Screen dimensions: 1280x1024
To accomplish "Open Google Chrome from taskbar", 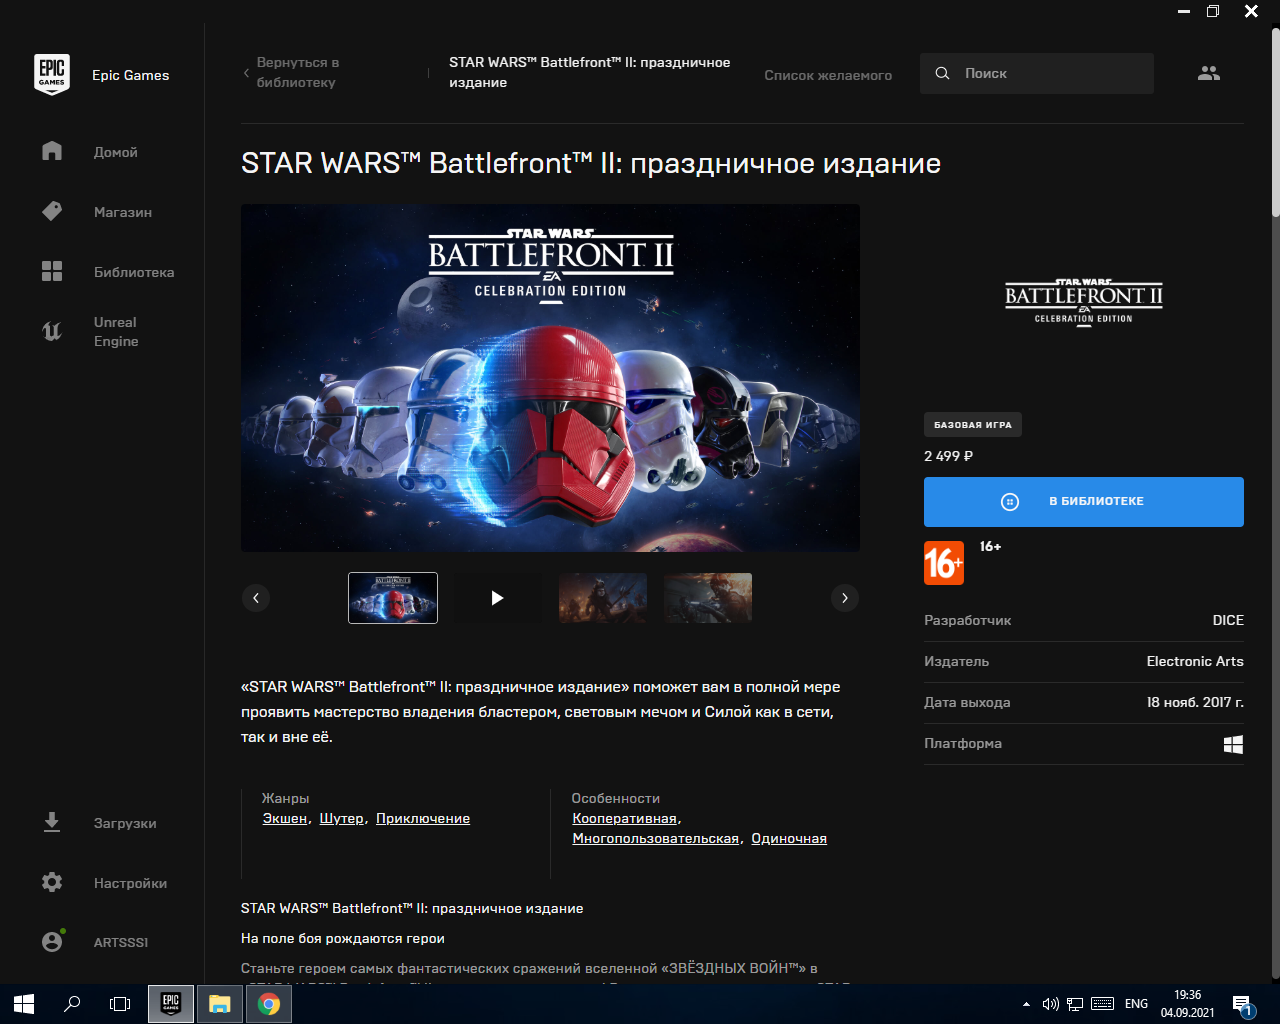I will click(269, 1004).
